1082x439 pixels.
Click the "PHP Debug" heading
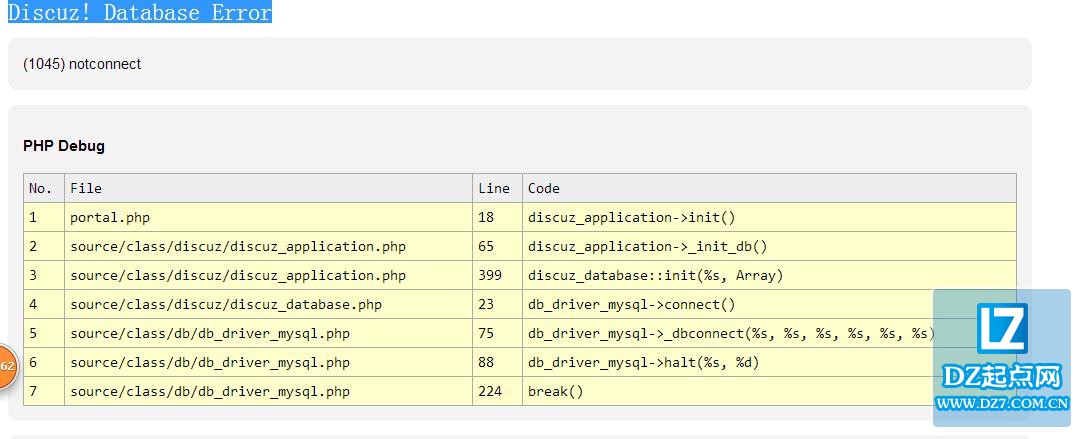(64, 146)
